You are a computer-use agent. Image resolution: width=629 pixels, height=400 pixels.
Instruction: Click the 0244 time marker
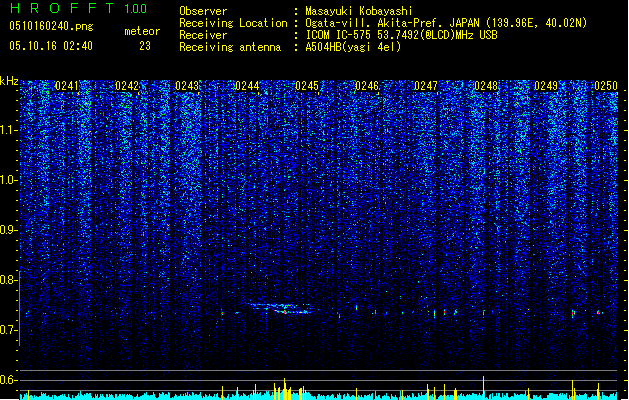pos(247,85)
